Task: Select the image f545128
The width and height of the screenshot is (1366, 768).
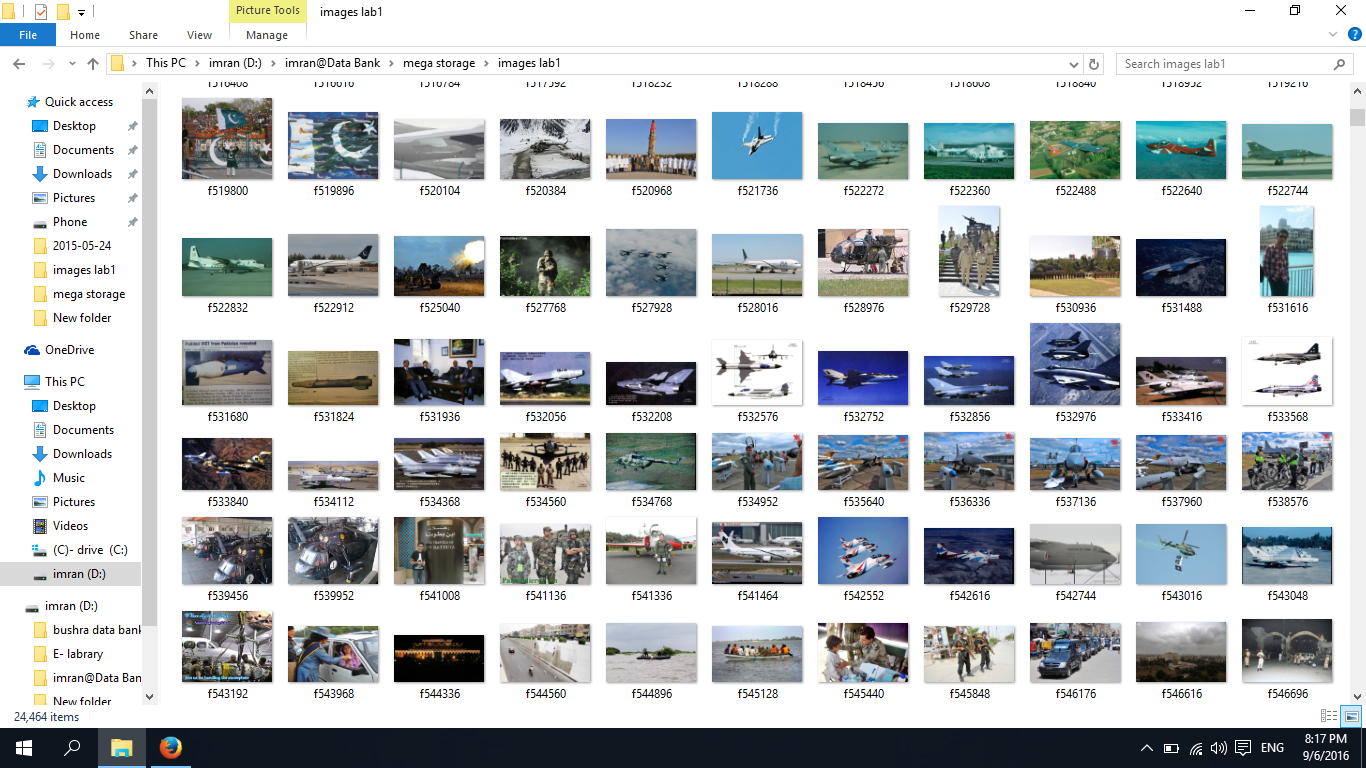Action: click(757, 654)
